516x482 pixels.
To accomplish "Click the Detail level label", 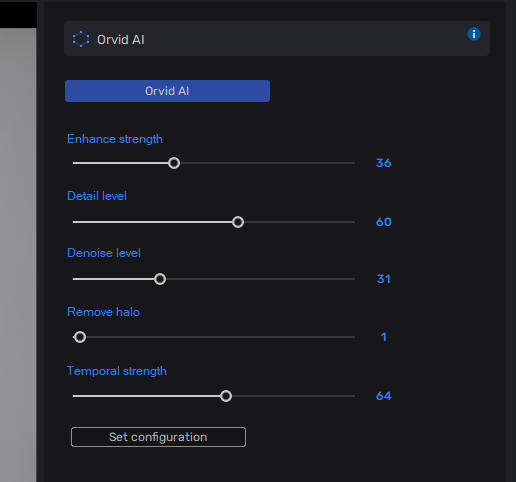I will click(97, 196).
